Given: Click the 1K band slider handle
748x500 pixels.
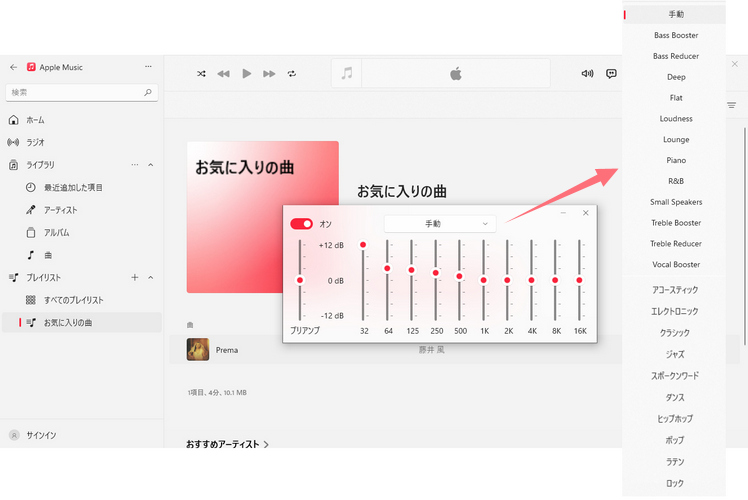Looking at the screenshot, I should pos(483,280).
